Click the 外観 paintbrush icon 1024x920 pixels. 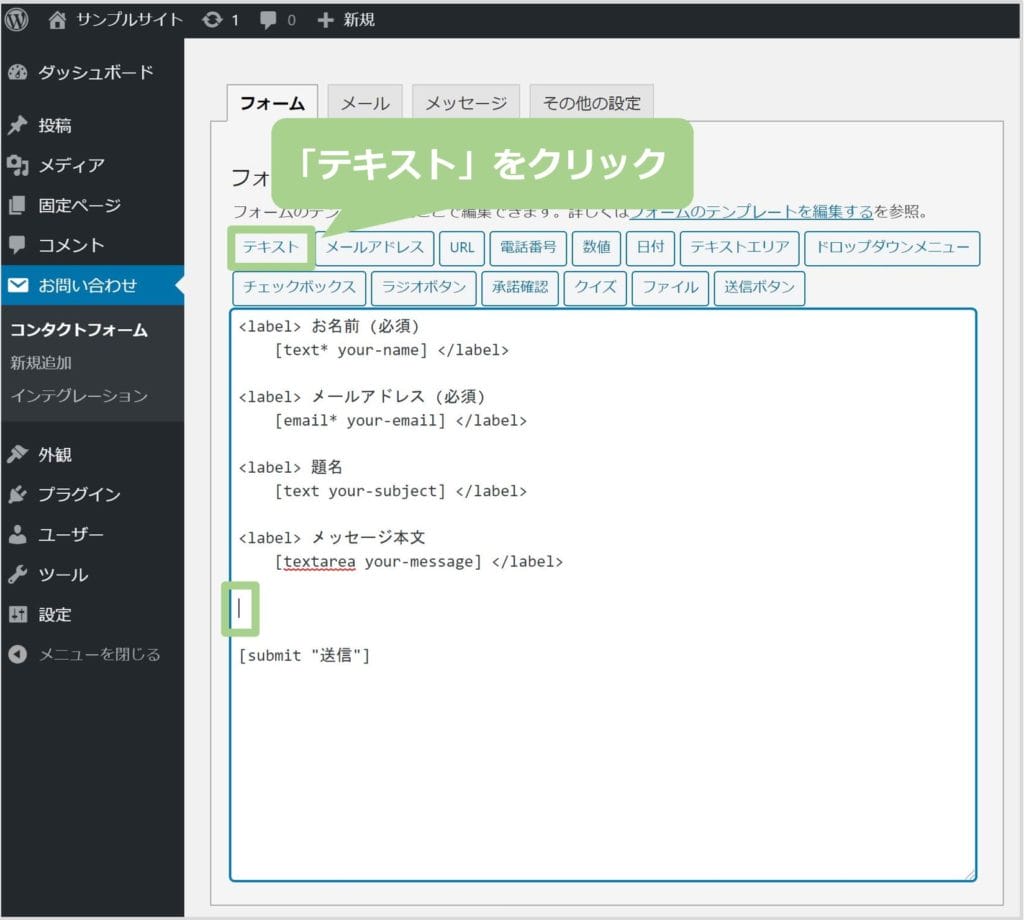[18, 454]
